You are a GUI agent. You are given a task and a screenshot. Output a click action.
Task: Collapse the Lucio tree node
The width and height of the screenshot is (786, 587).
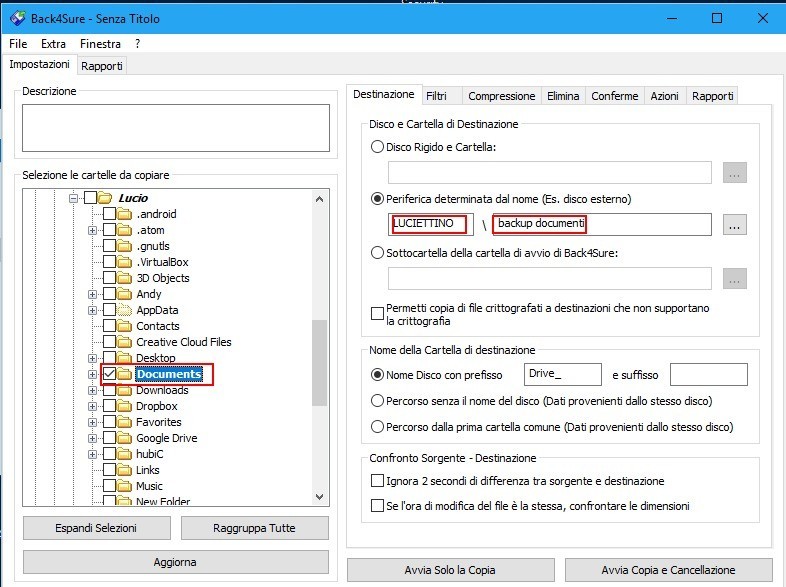pyautogui.click(x=73, y=198)
